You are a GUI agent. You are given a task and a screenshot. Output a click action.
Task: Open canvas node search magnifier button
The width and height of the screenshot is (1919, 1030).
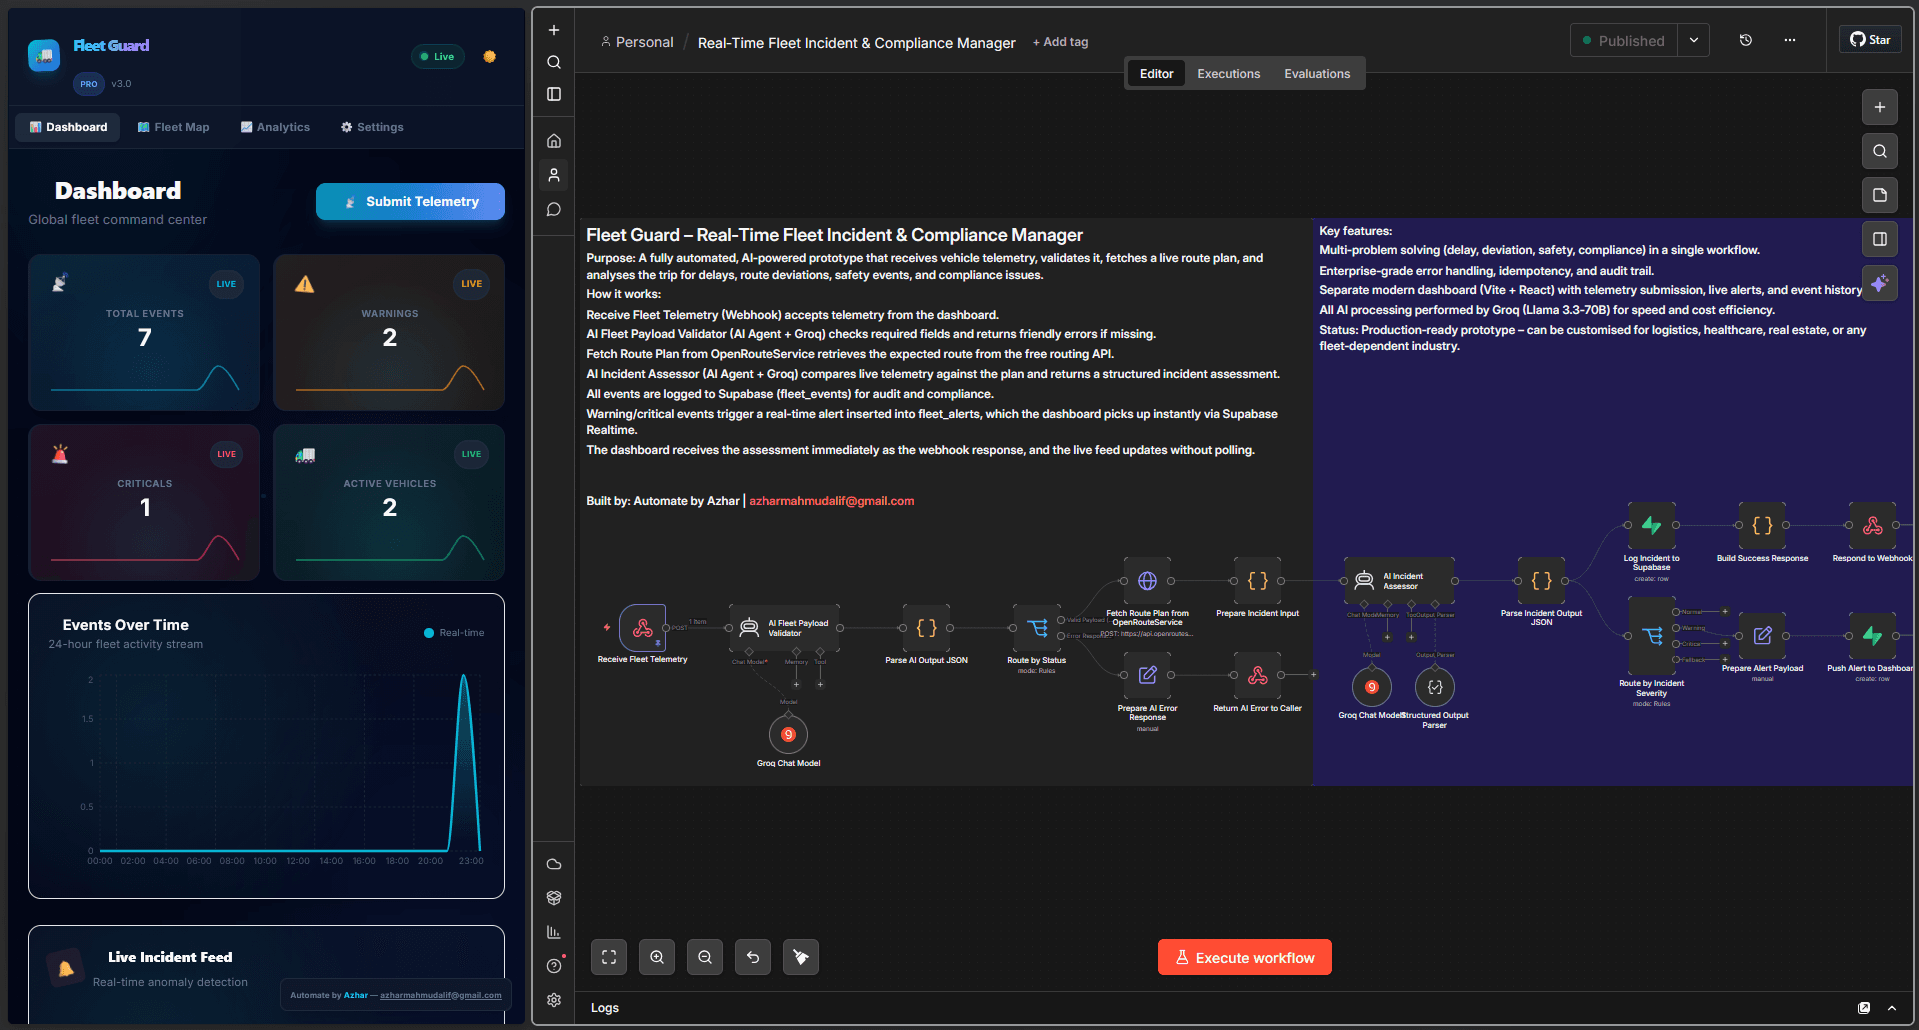pyautogui.click(x=1880, y=151)
